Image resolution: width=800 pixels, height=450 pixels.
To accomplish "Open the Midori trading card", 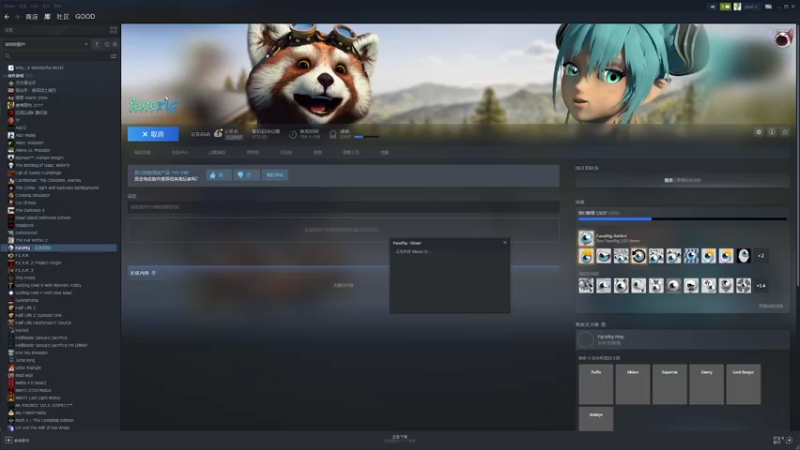I will [633, 384].
